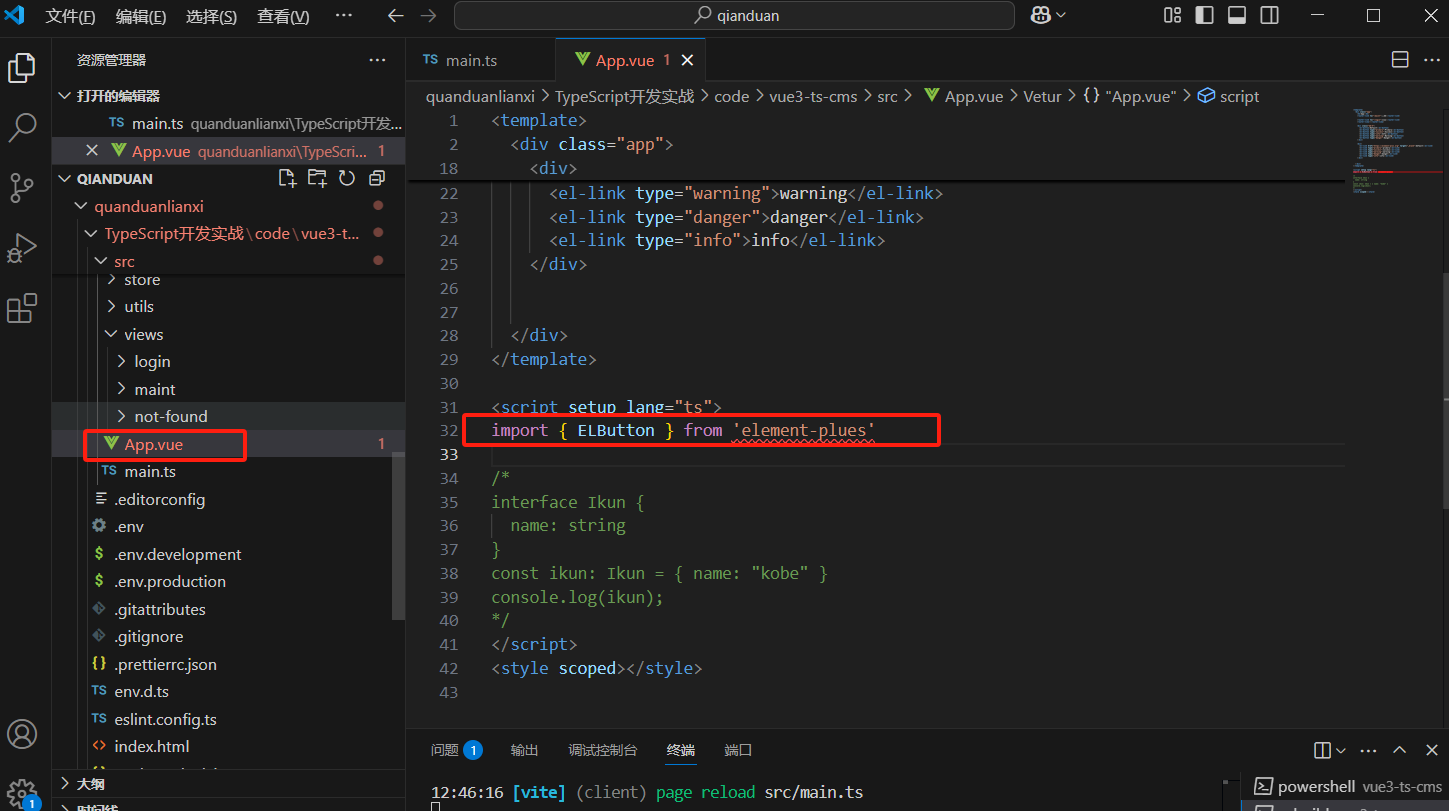Maximize the panel with the up chevron
The image size is (1449, 811).
1400,750
